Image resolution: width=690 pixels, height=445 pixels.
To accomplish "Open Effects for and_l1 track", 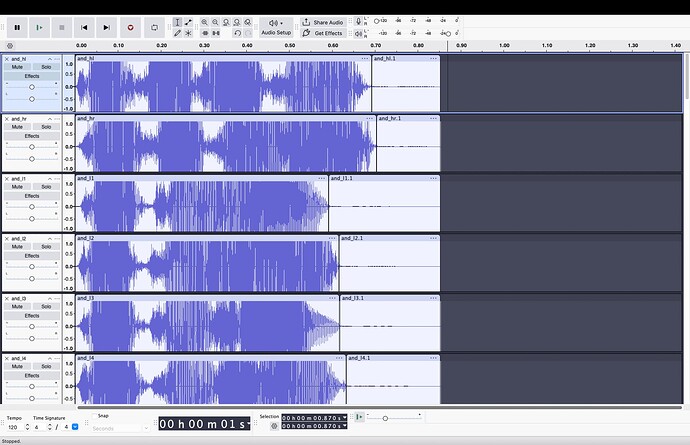I will pos(32,196).
